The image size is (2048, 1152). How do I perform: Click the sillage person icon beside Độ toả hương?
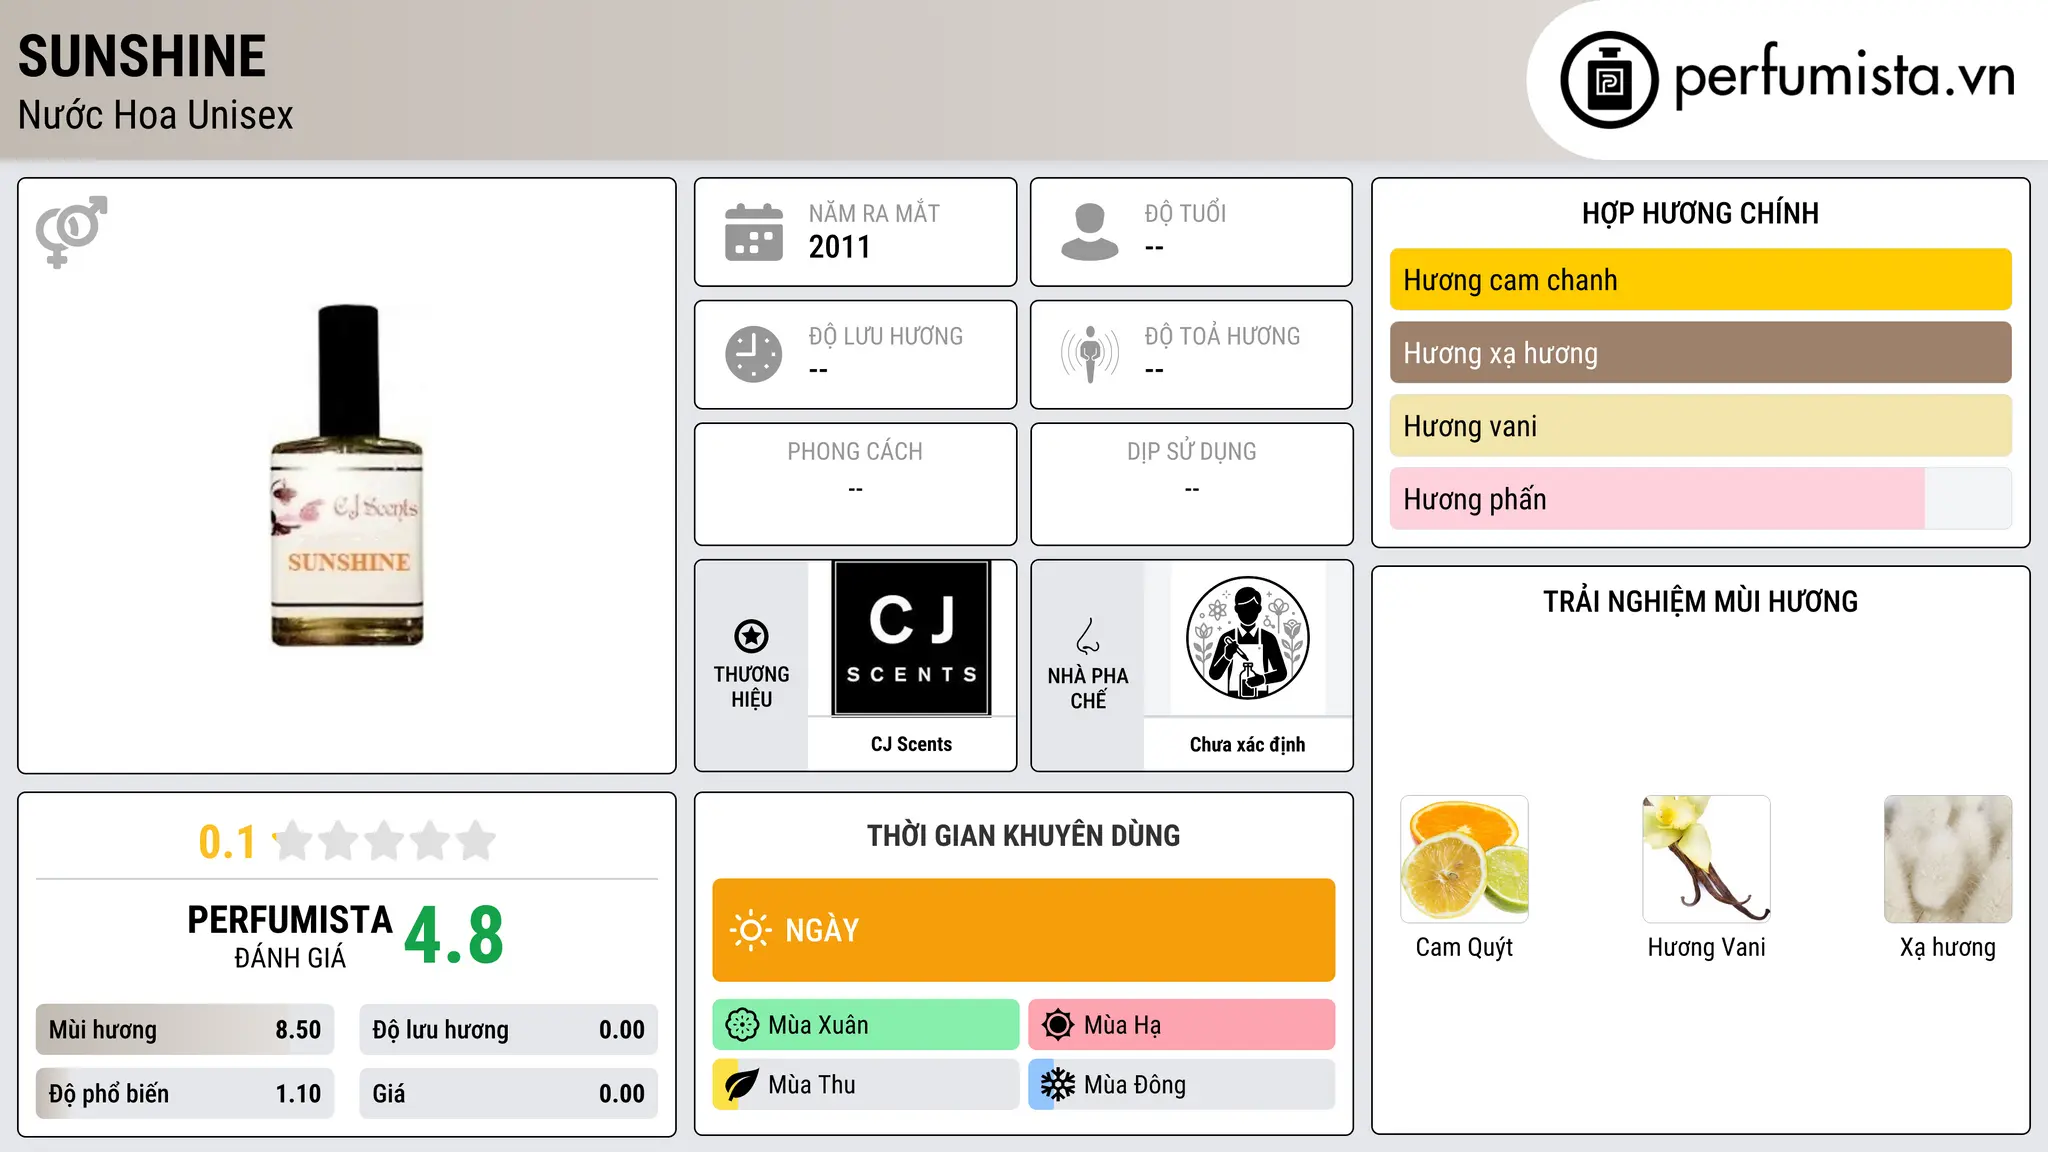[x=1090, y=354]
